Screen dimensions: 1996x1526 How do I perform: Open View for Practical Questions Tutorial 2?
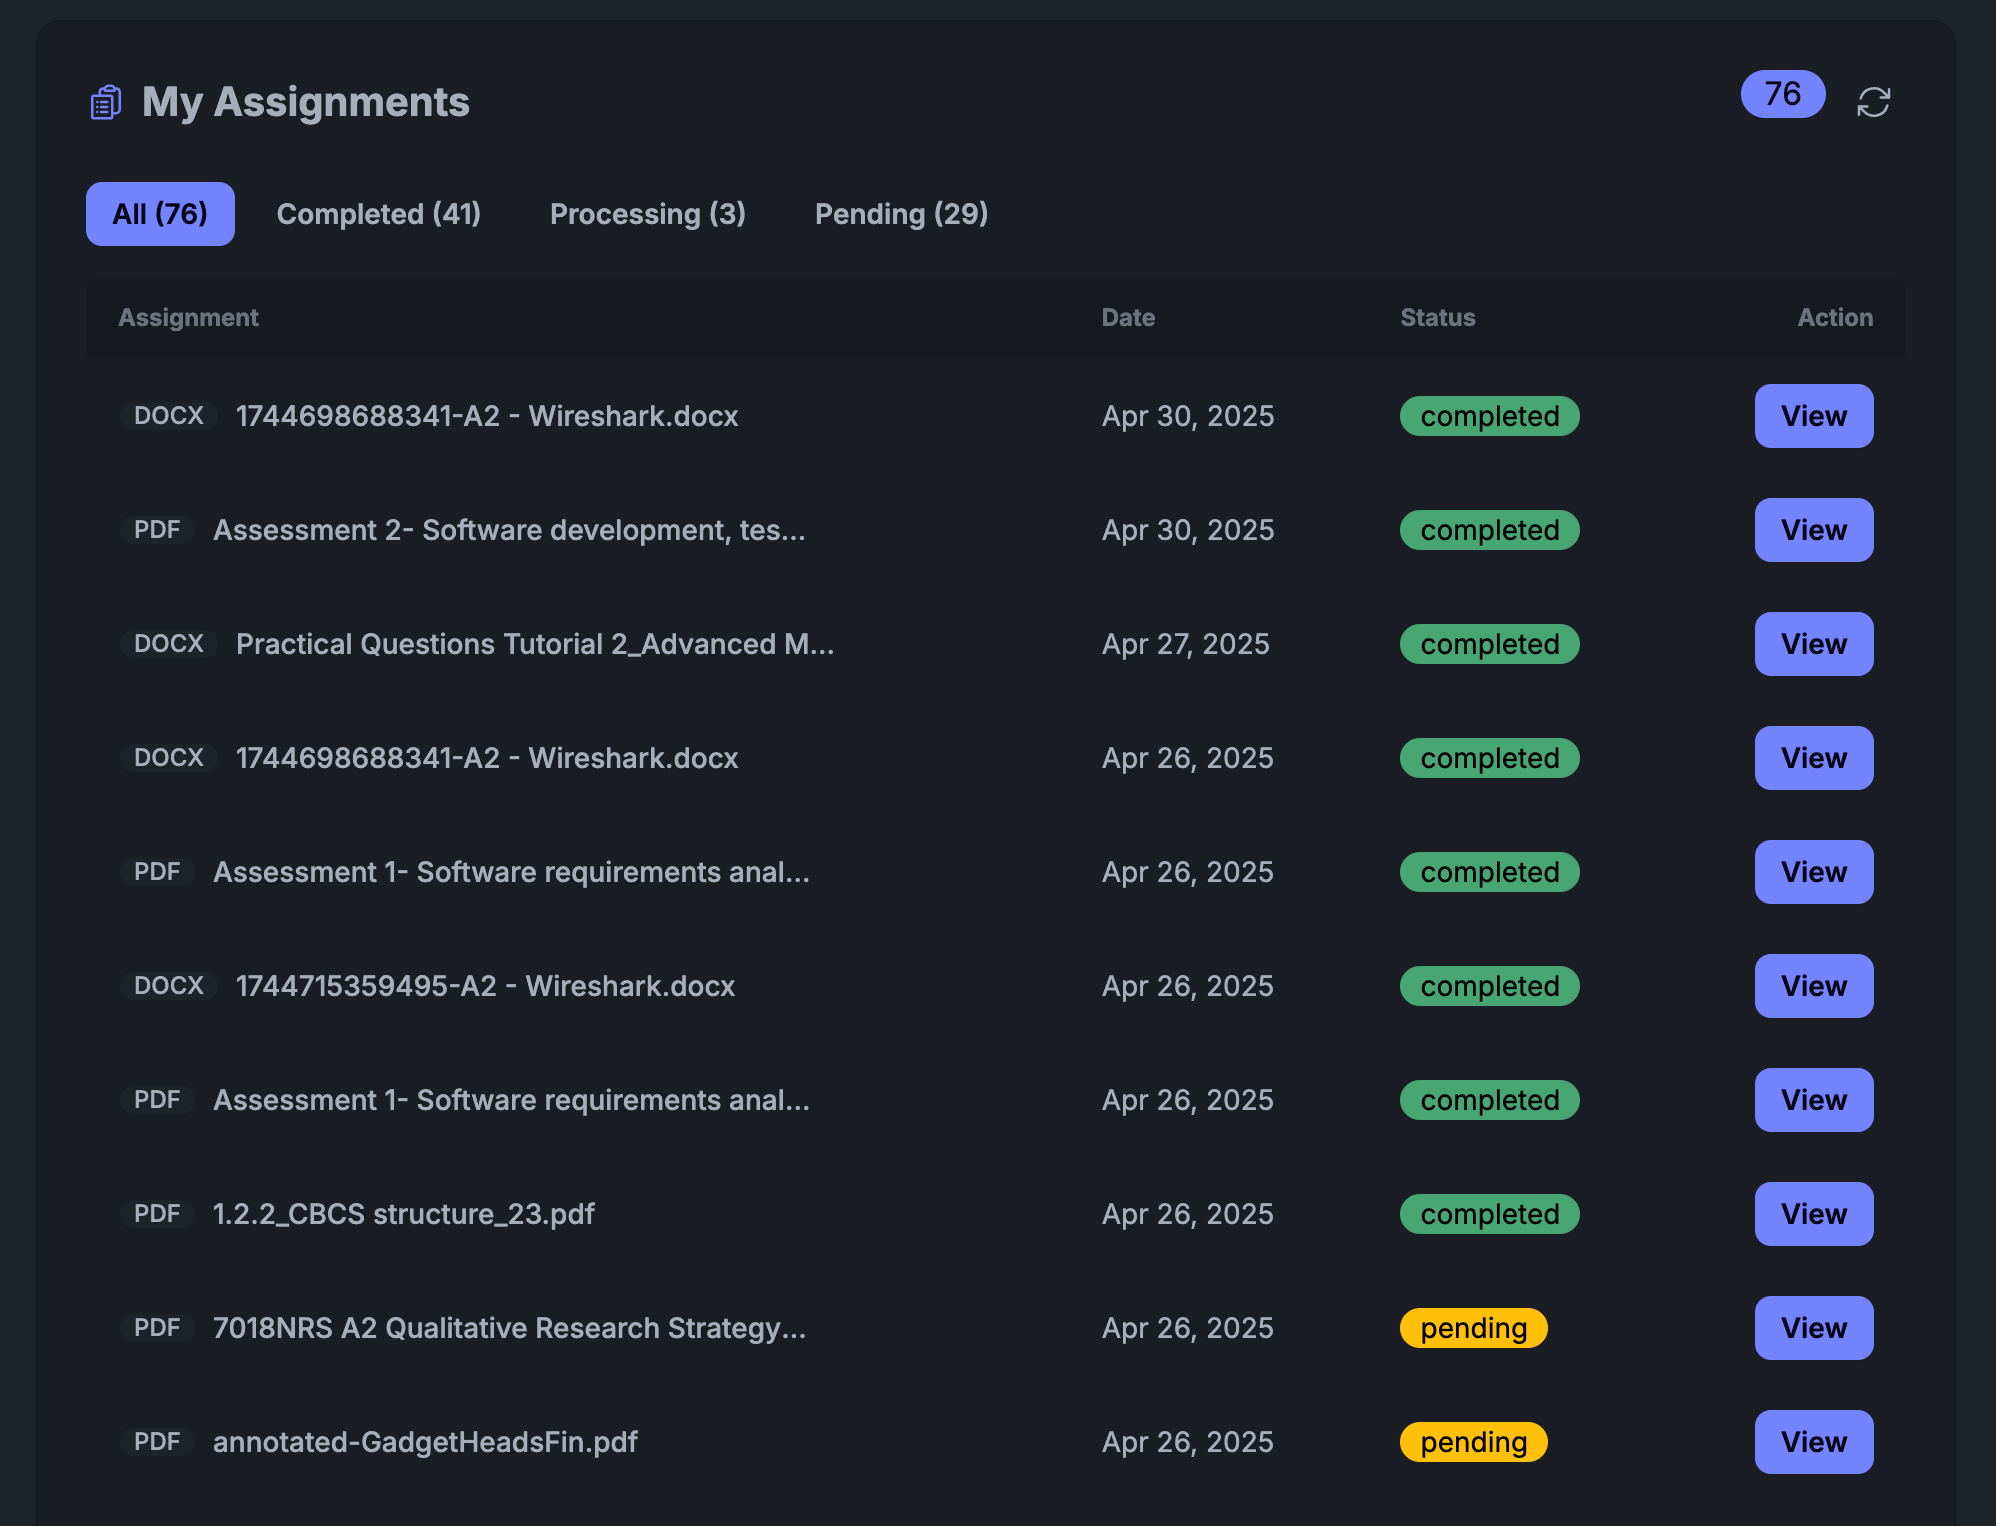pyautogui.click(x=1813, y=644)
